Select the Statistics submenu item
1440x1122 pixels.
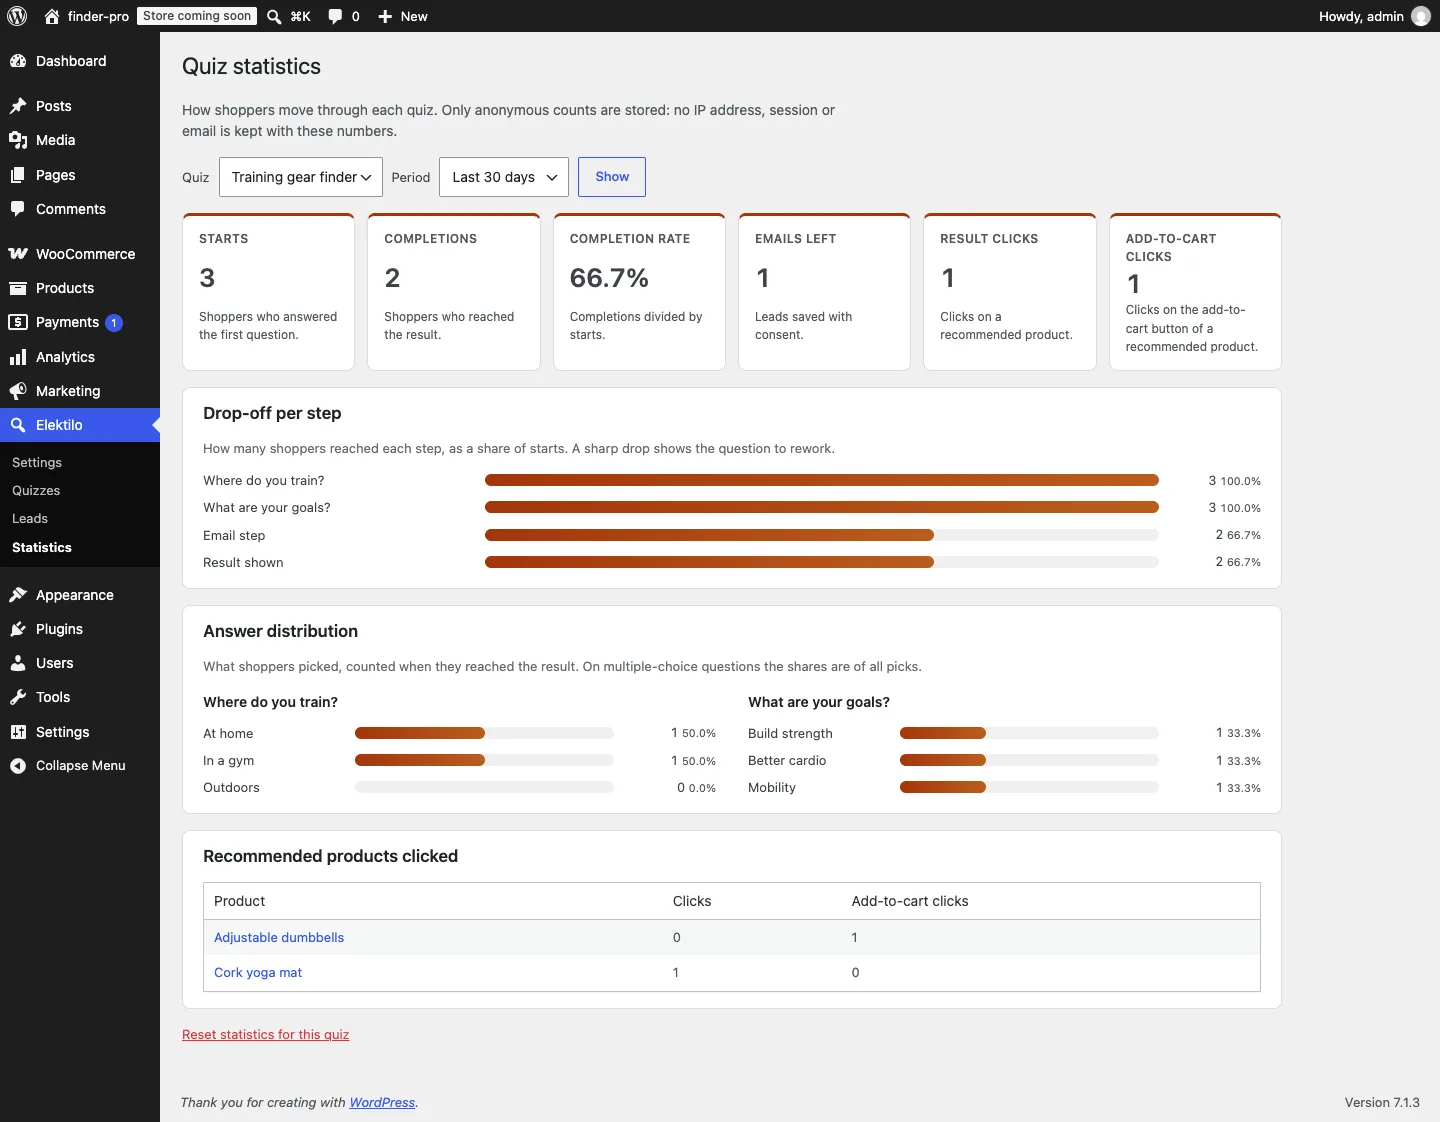42,548
